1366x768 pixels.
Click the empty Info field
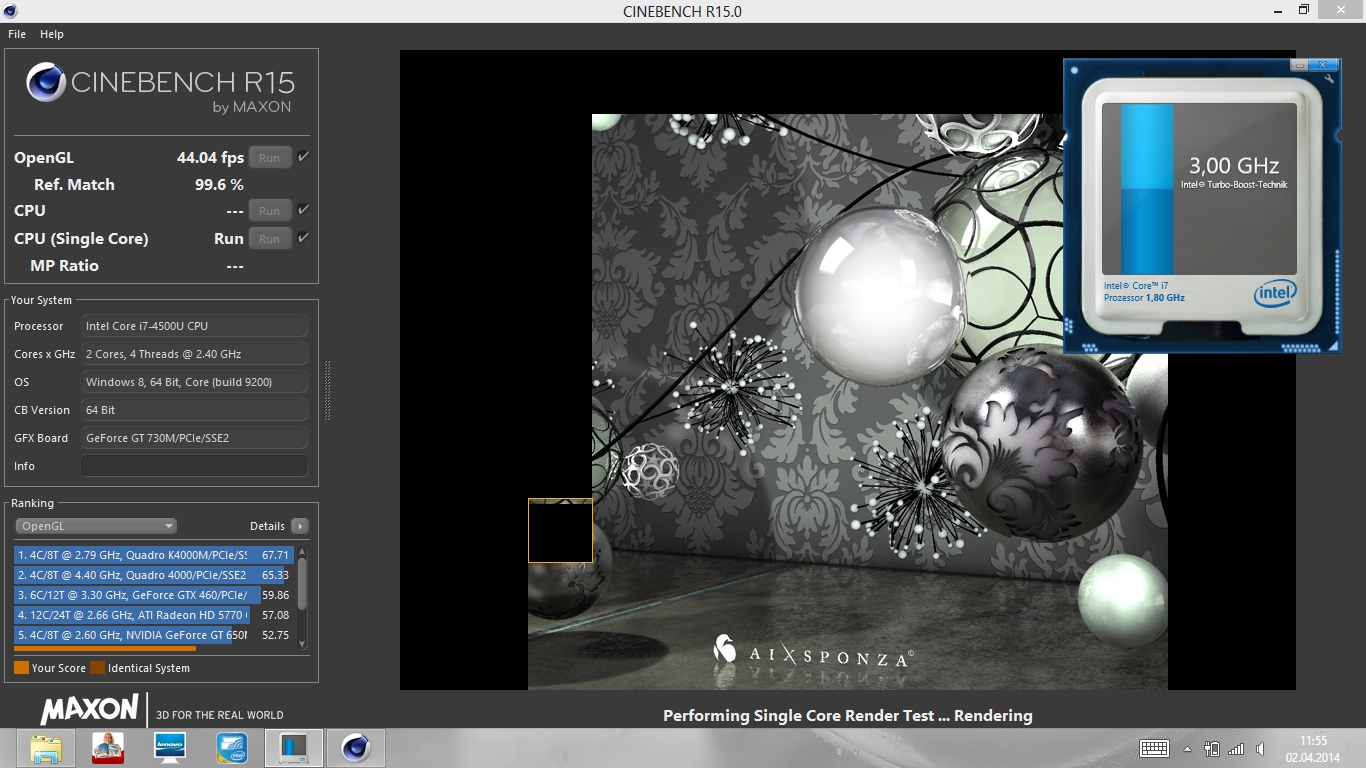coord(194,466)
